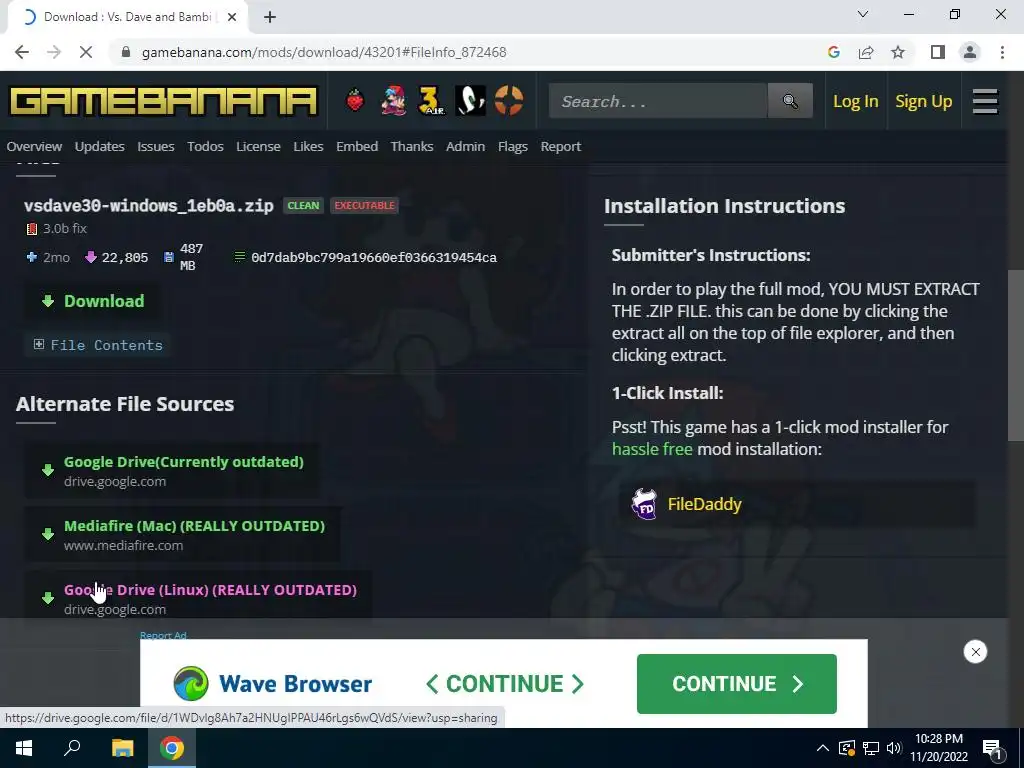Viewport: 1024px width, 768px height.
Task: Click the Google icon in address bar
Action: tap(833, 52)
